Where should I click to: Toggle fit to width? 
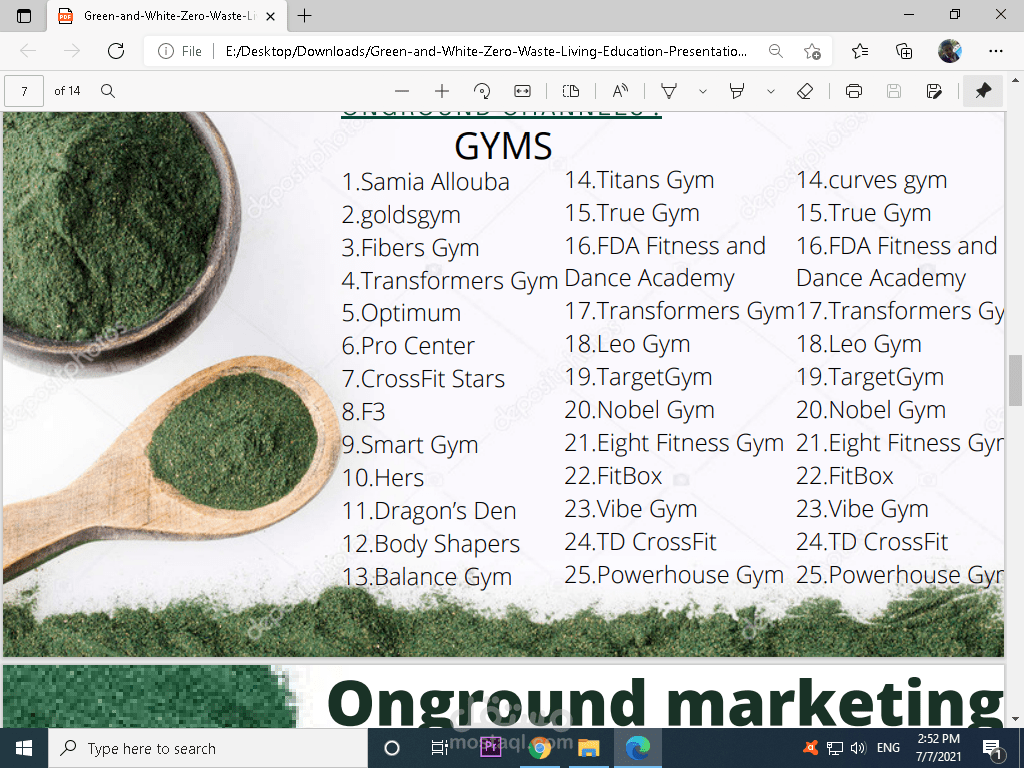click(522, 91)
